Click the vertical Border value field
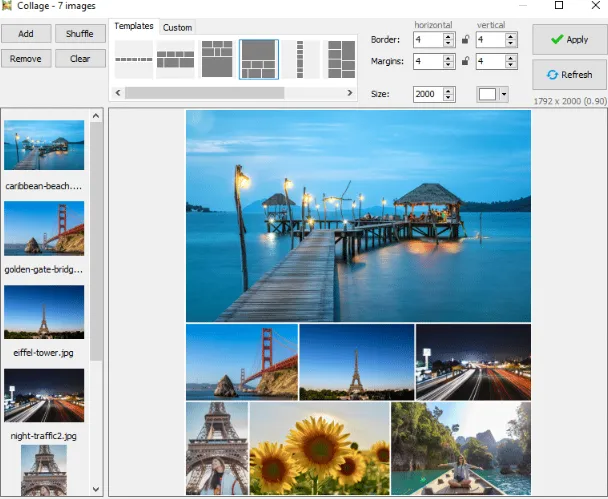This screenshot has height=499, width=608. (491, 40)
